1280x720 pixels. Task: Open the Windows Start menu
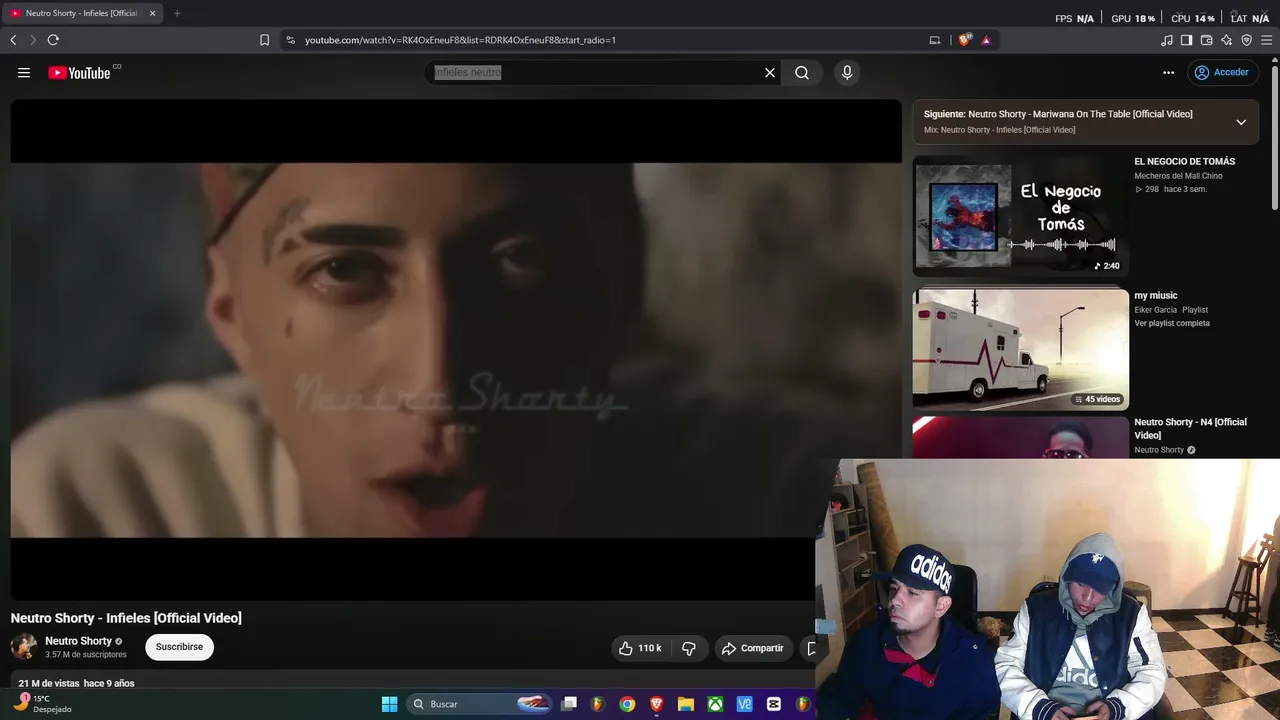coord(390,704)
